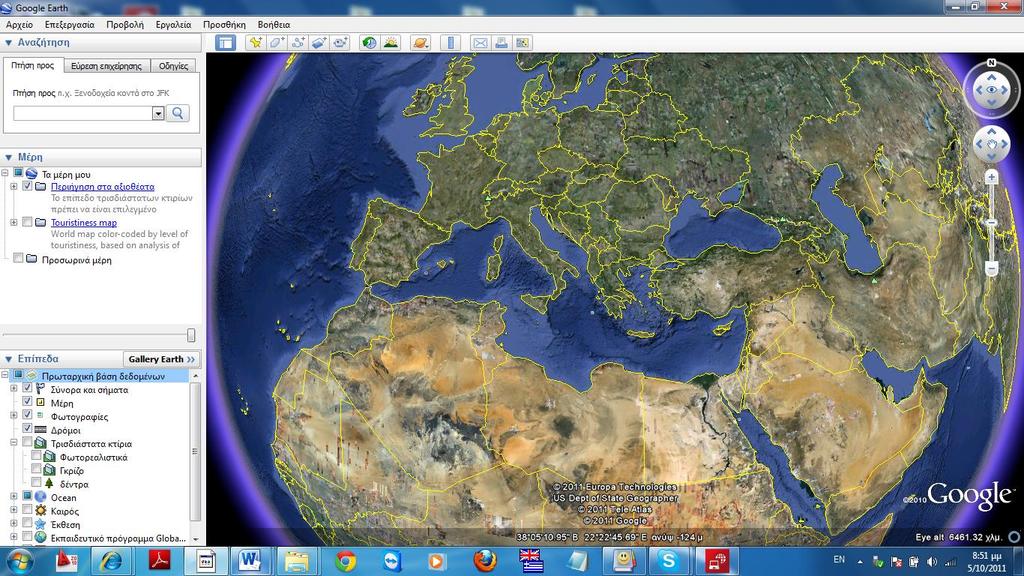Open the Προσθήκη menu
The width and height of the screenshot is (1024, 576).
[224, 25]
